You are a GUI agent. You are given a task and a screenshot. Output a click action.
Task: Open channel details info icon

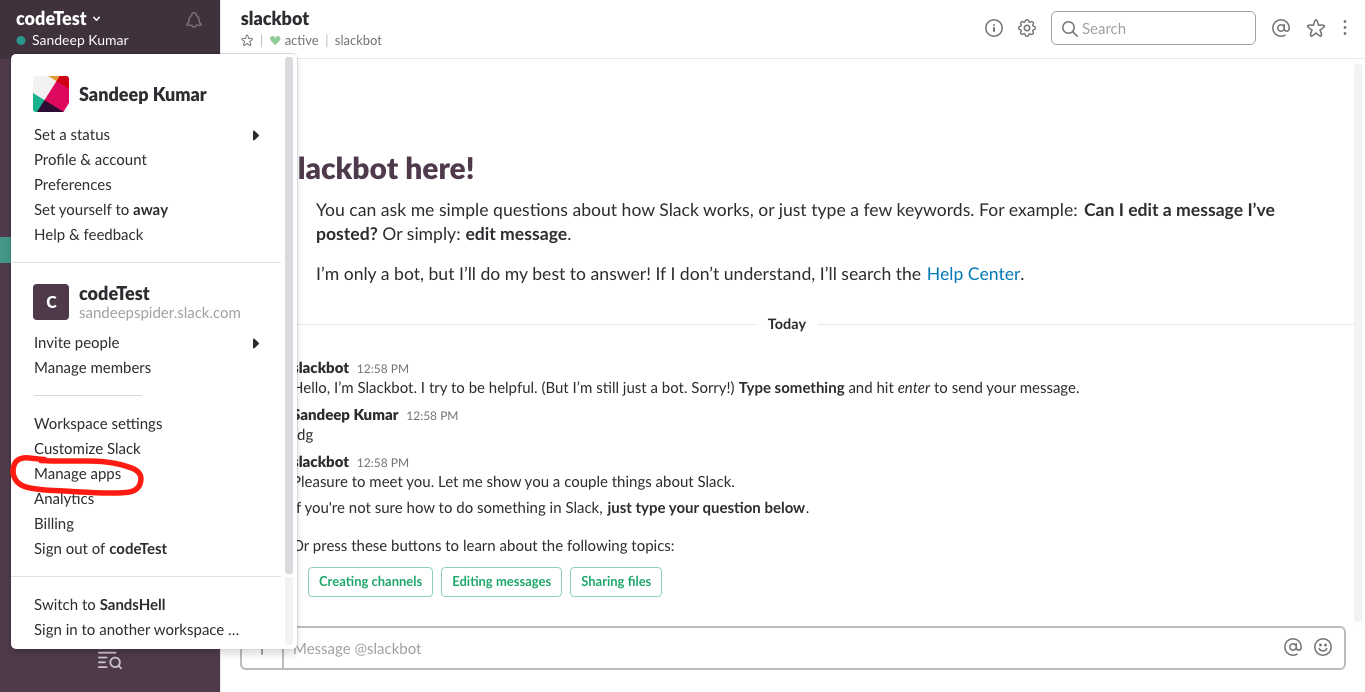(x=994, y=28)
